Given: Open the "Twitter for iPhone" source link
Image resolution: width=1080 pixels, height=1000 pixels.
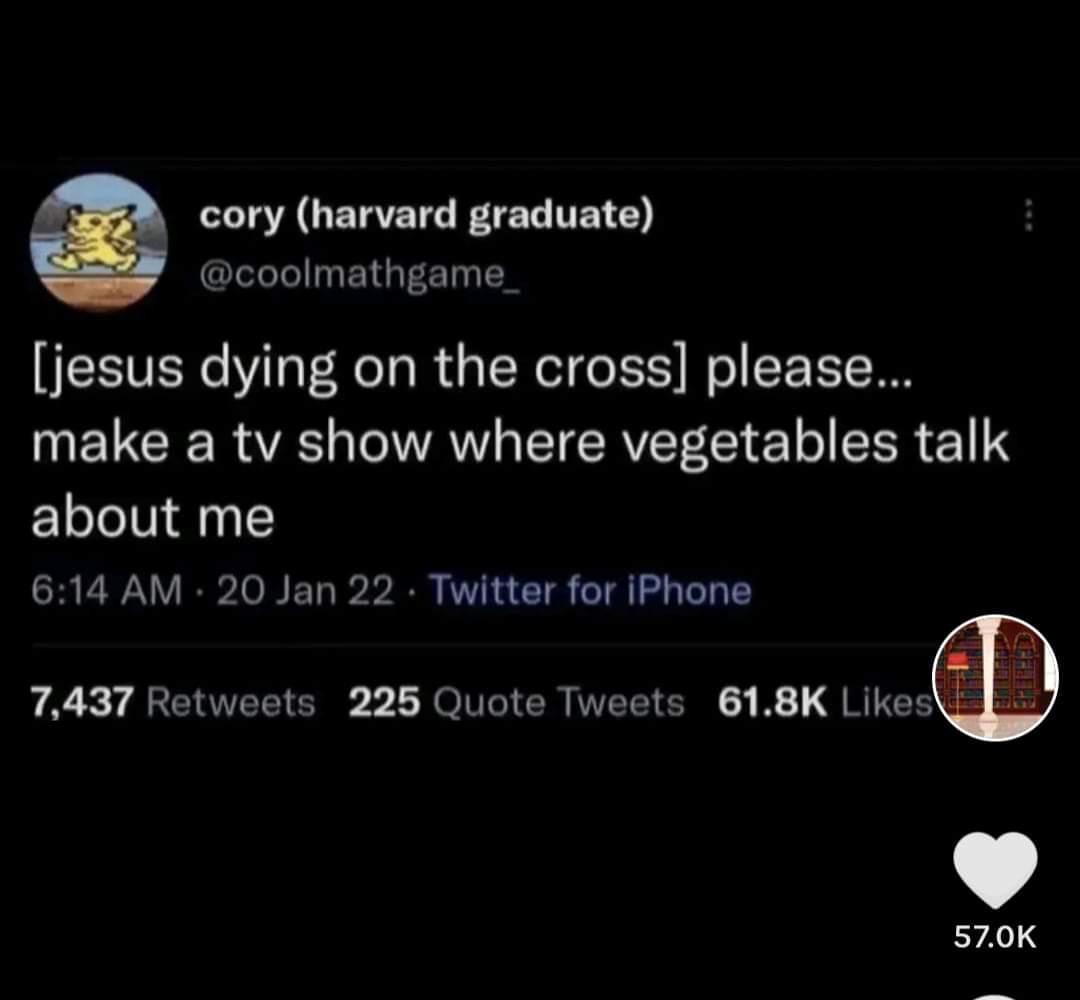Looking at the screenshot, I should point(590,590).
